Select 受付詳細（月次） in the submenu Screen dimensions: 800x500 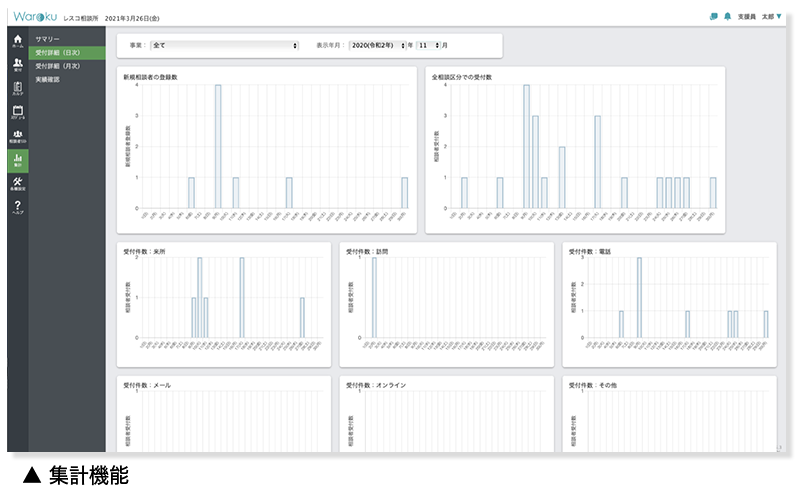tap(58, 66)
